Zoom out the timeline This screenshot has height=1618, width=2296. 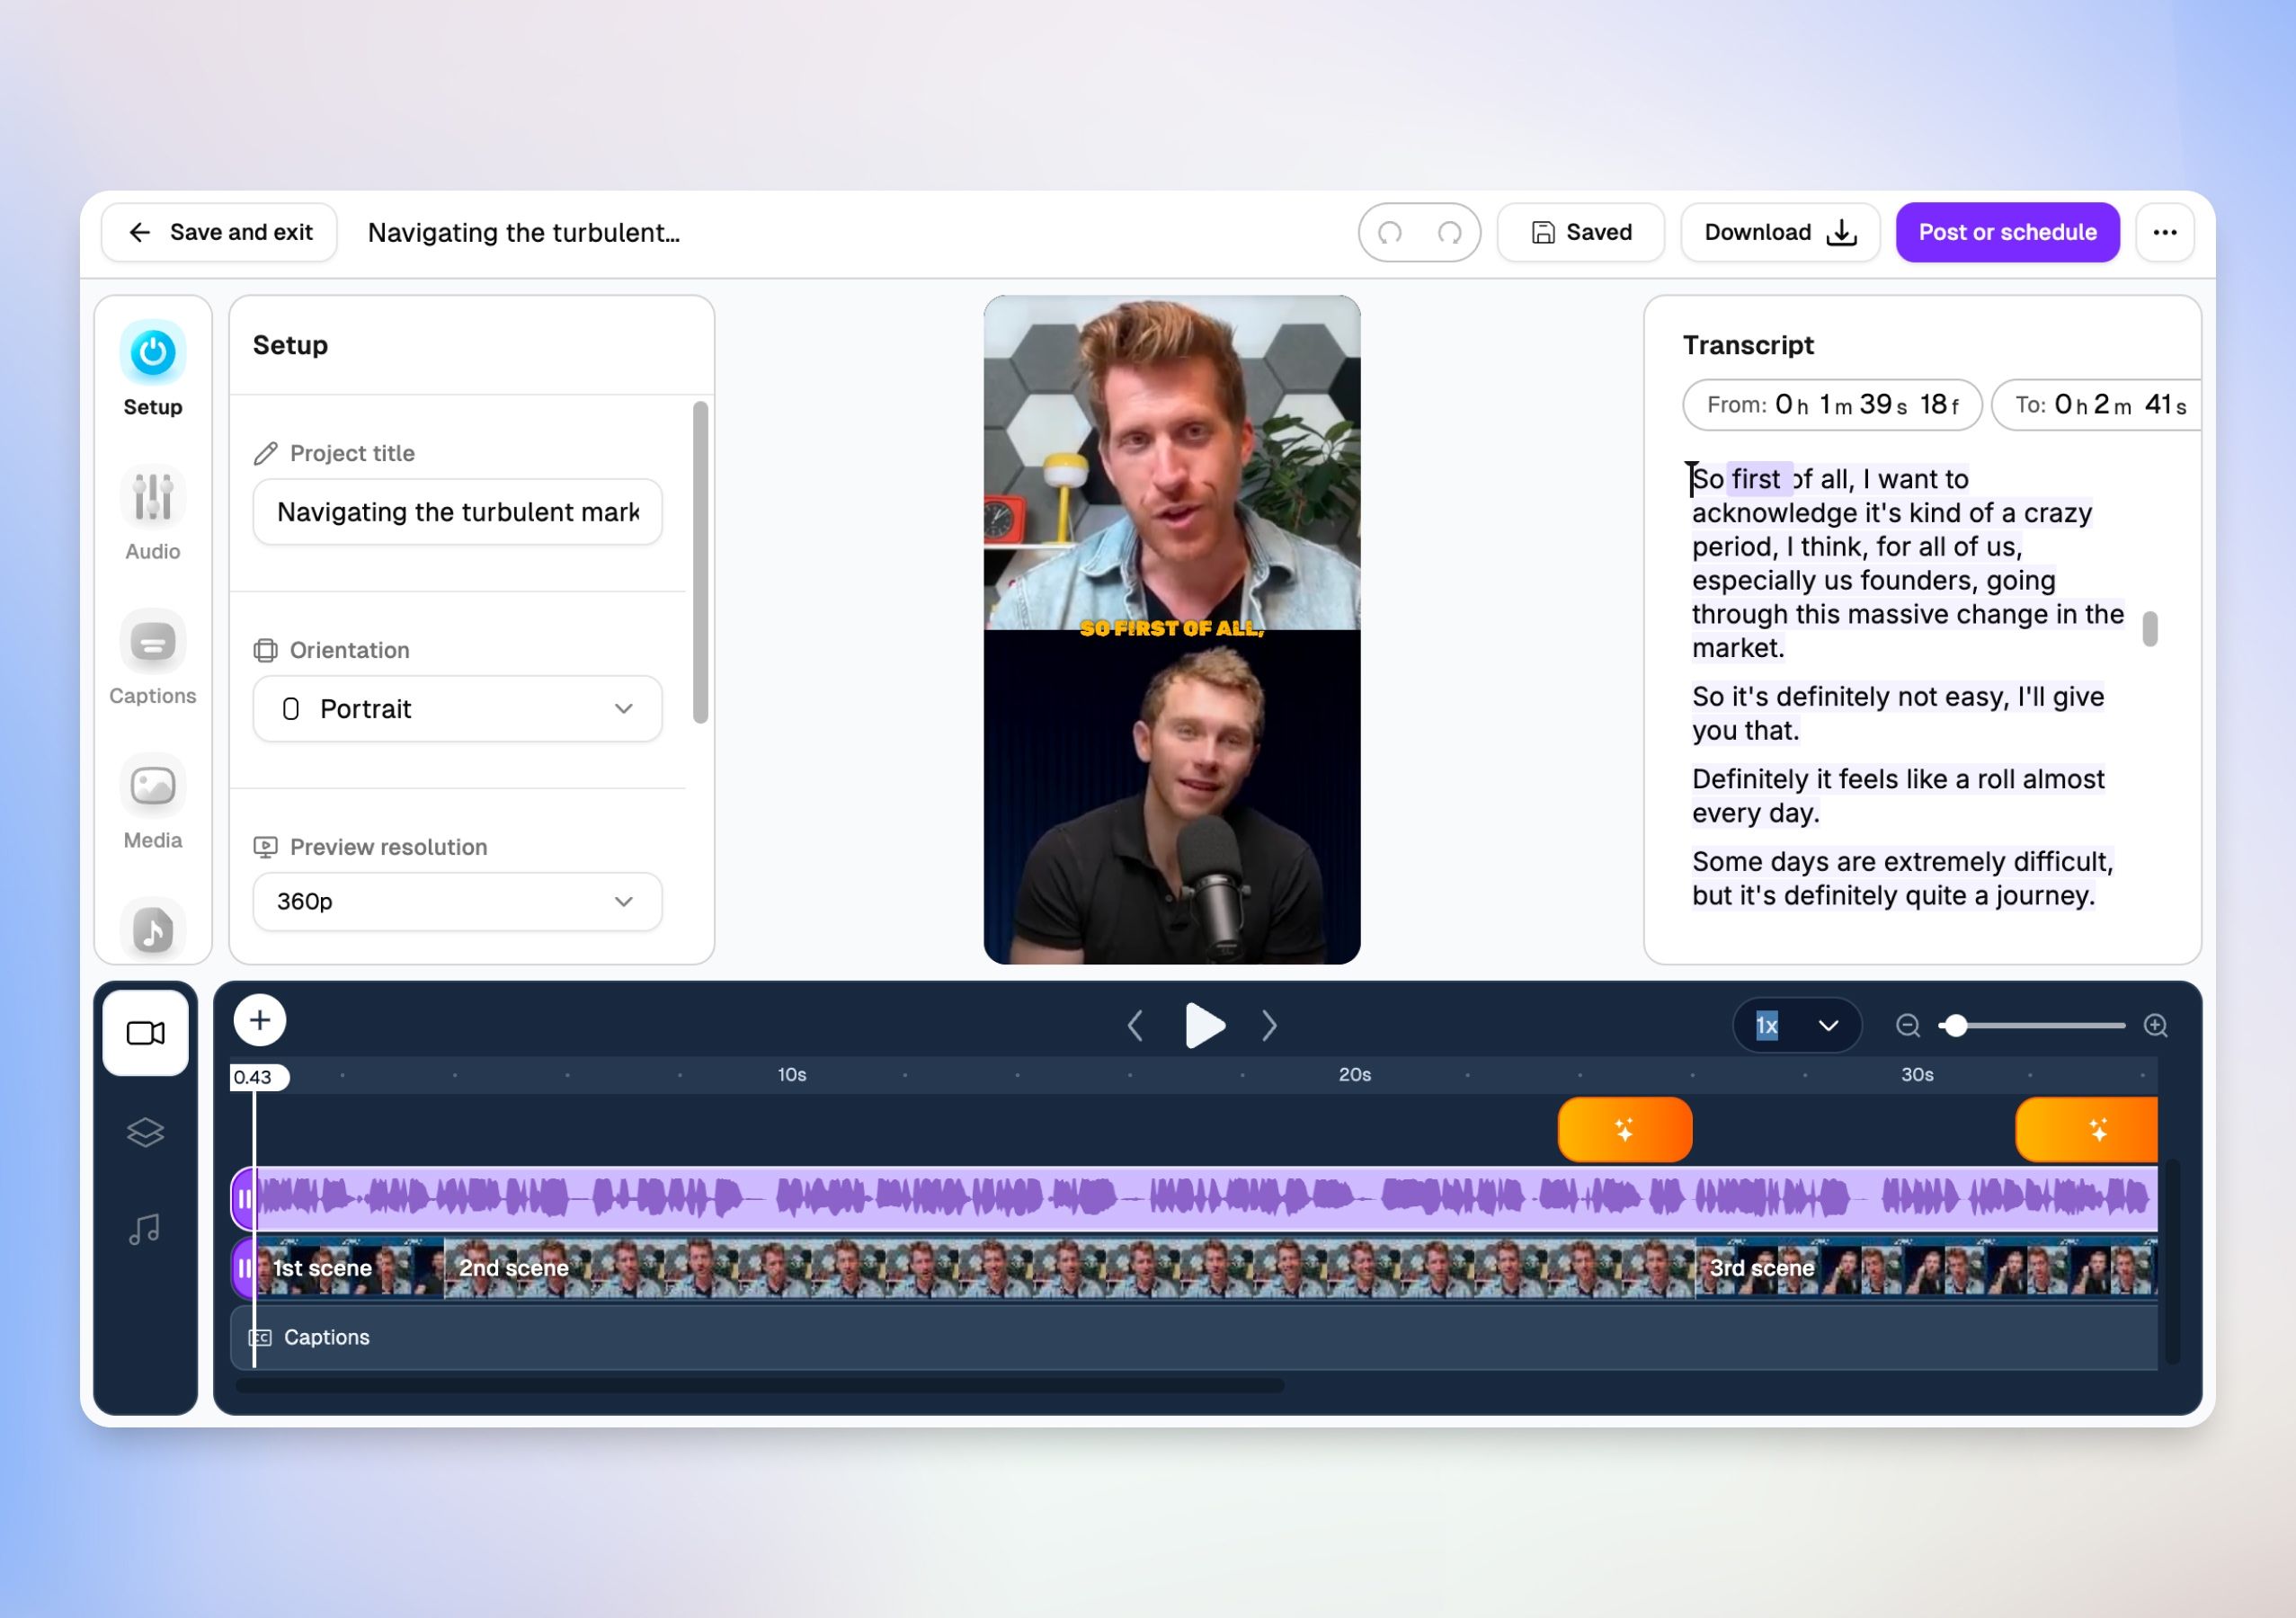point(1908,1025)
